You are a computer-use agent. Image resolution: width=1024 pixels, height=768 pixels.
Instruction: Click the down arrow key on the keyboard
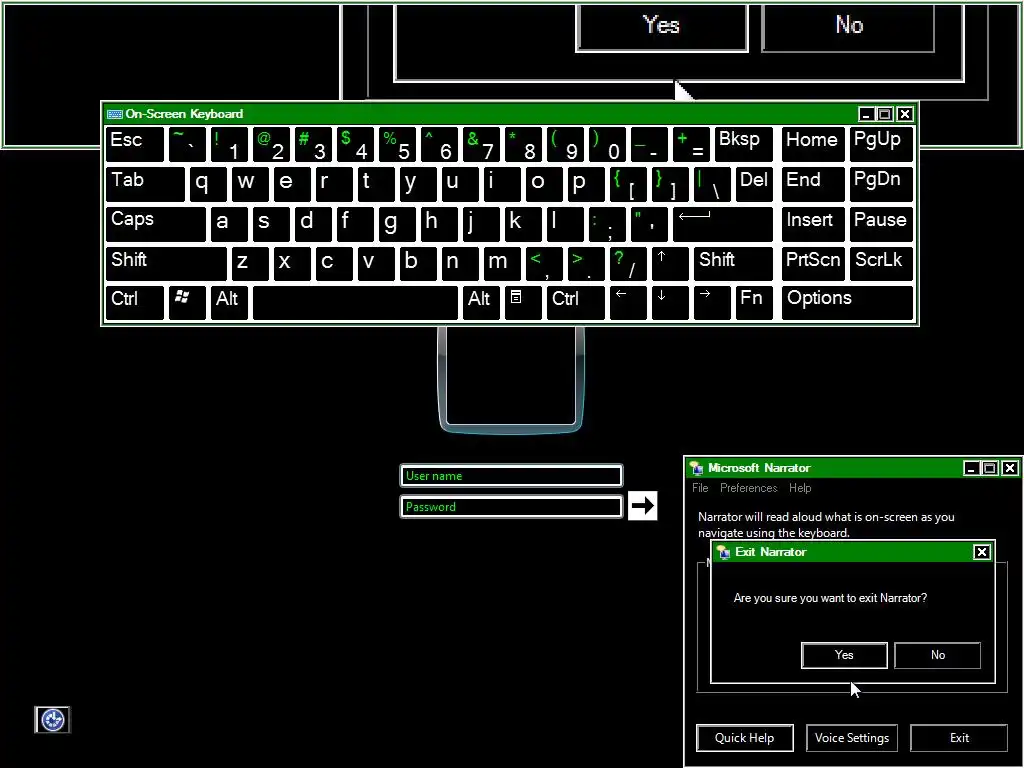click(x=670, y=303)
